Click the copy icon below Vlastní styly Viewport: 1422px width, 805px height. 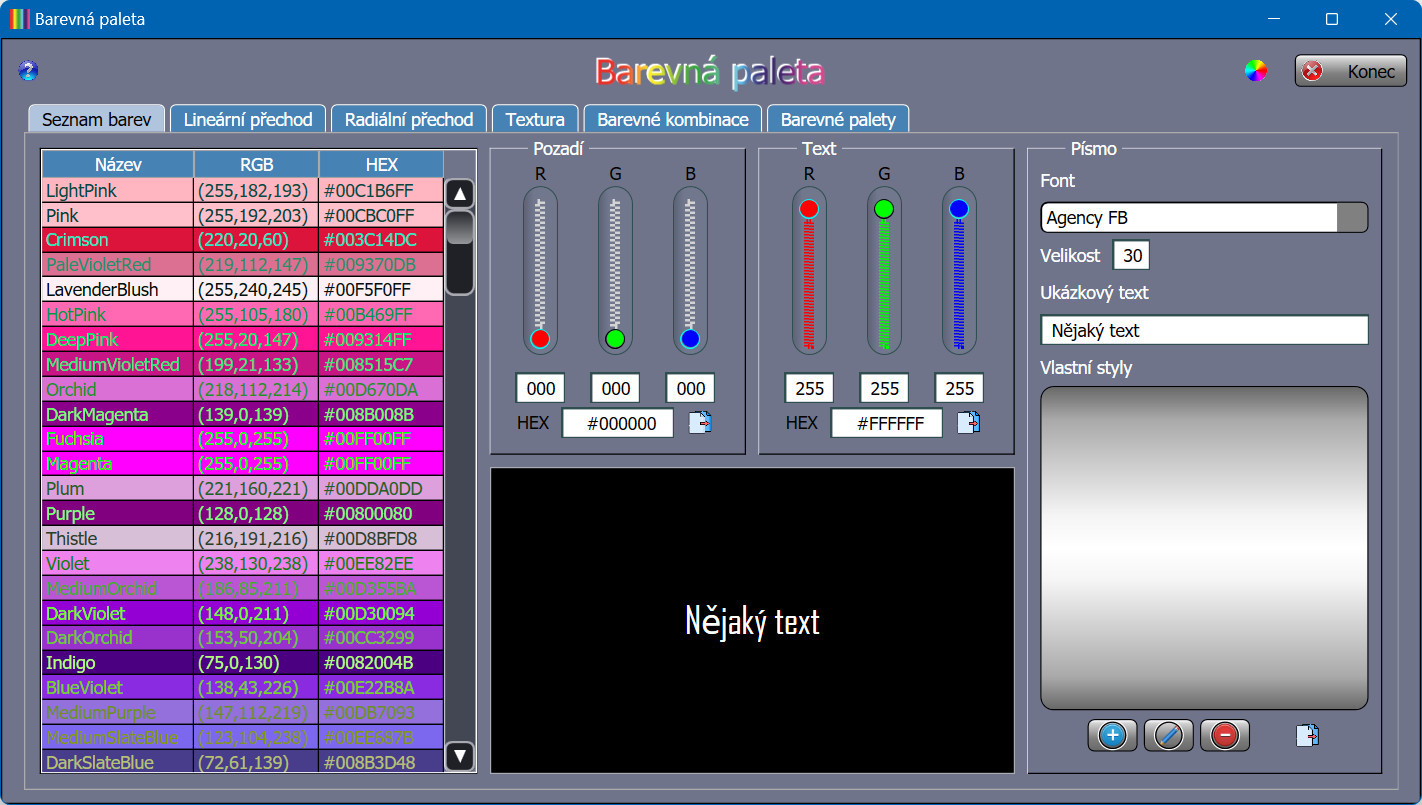1307,736
